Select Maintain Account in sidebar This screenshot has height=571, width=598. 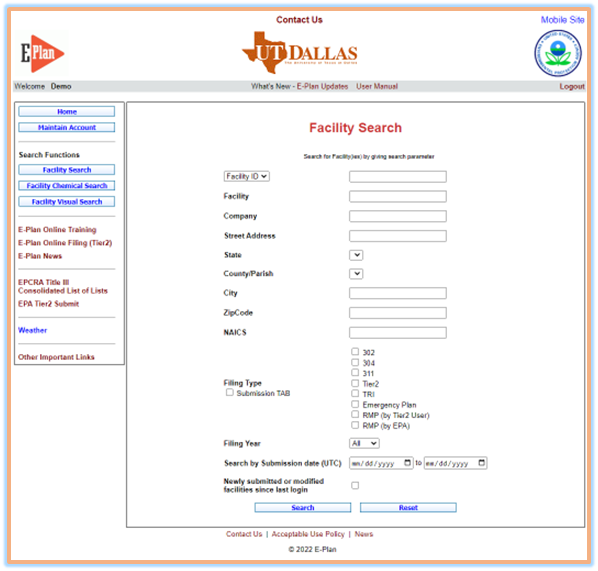tap(67, 127)
